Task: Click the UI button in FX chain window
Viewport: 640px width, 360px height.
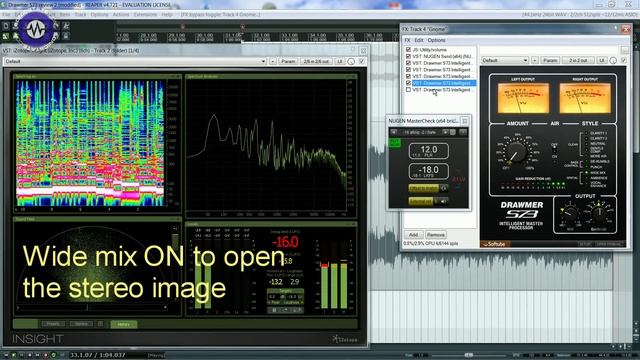Action: (x=602, y=60)
